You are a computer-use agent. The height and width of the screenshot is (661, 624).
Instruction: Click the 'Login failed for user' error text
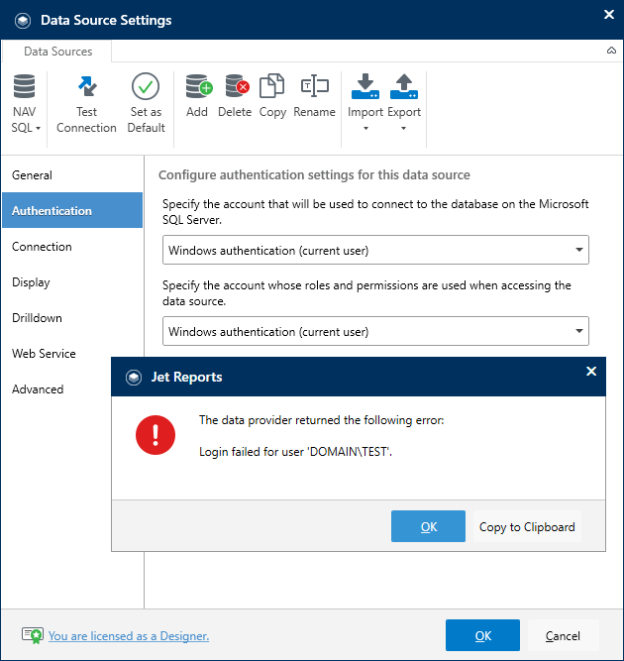296,452
